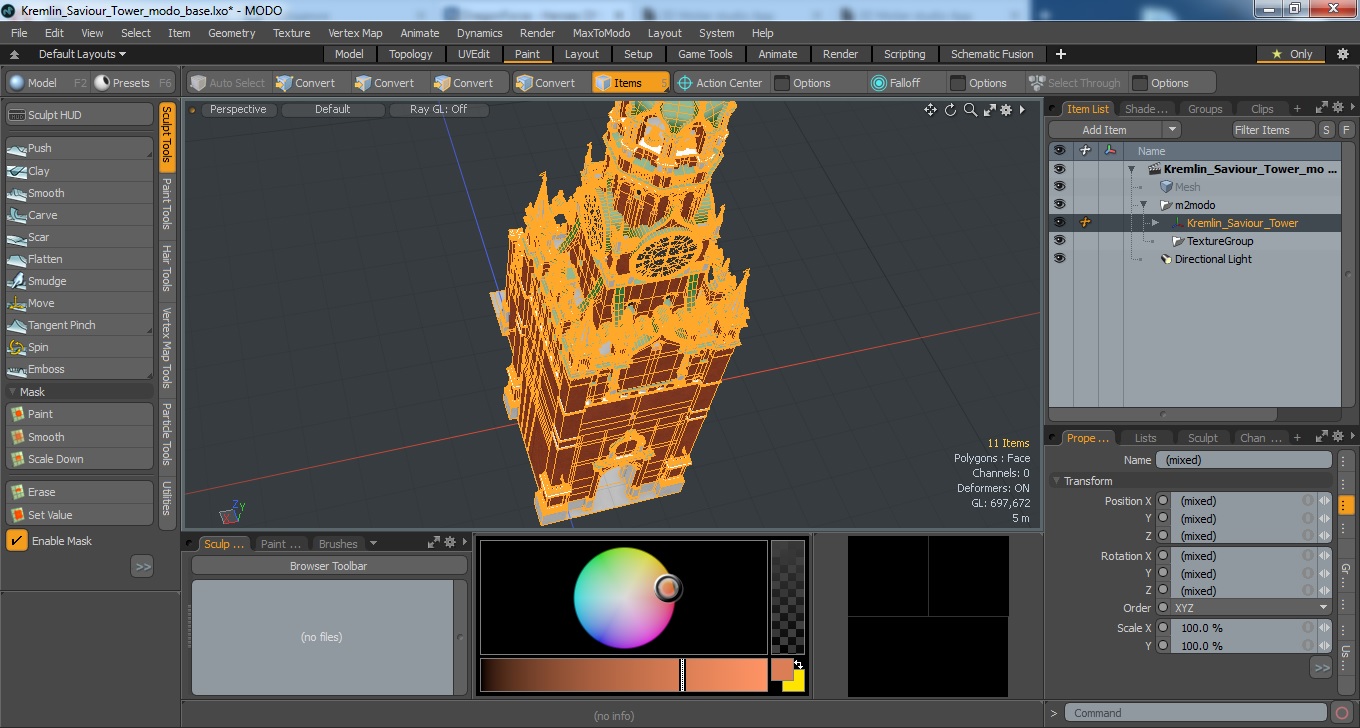Click the Auto Select button
Image resolution: width=1360 pixels, height=728 pixels.
point(227,83)
